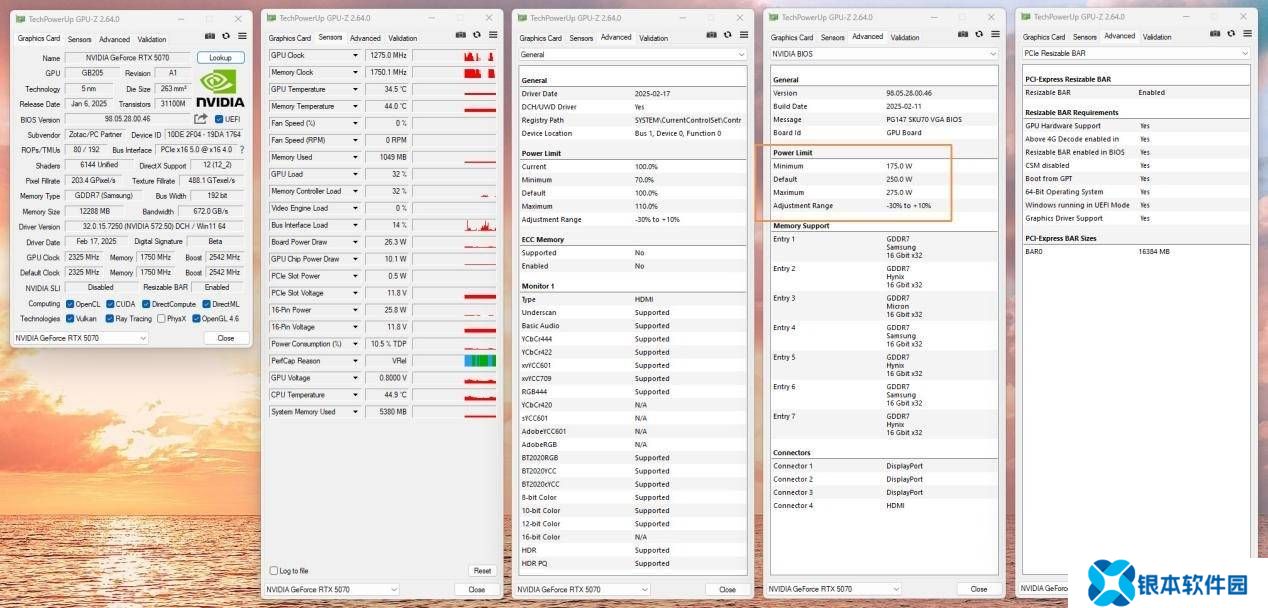Open the PCIe Resizable BAR category dropdown

click(1136, 53)
